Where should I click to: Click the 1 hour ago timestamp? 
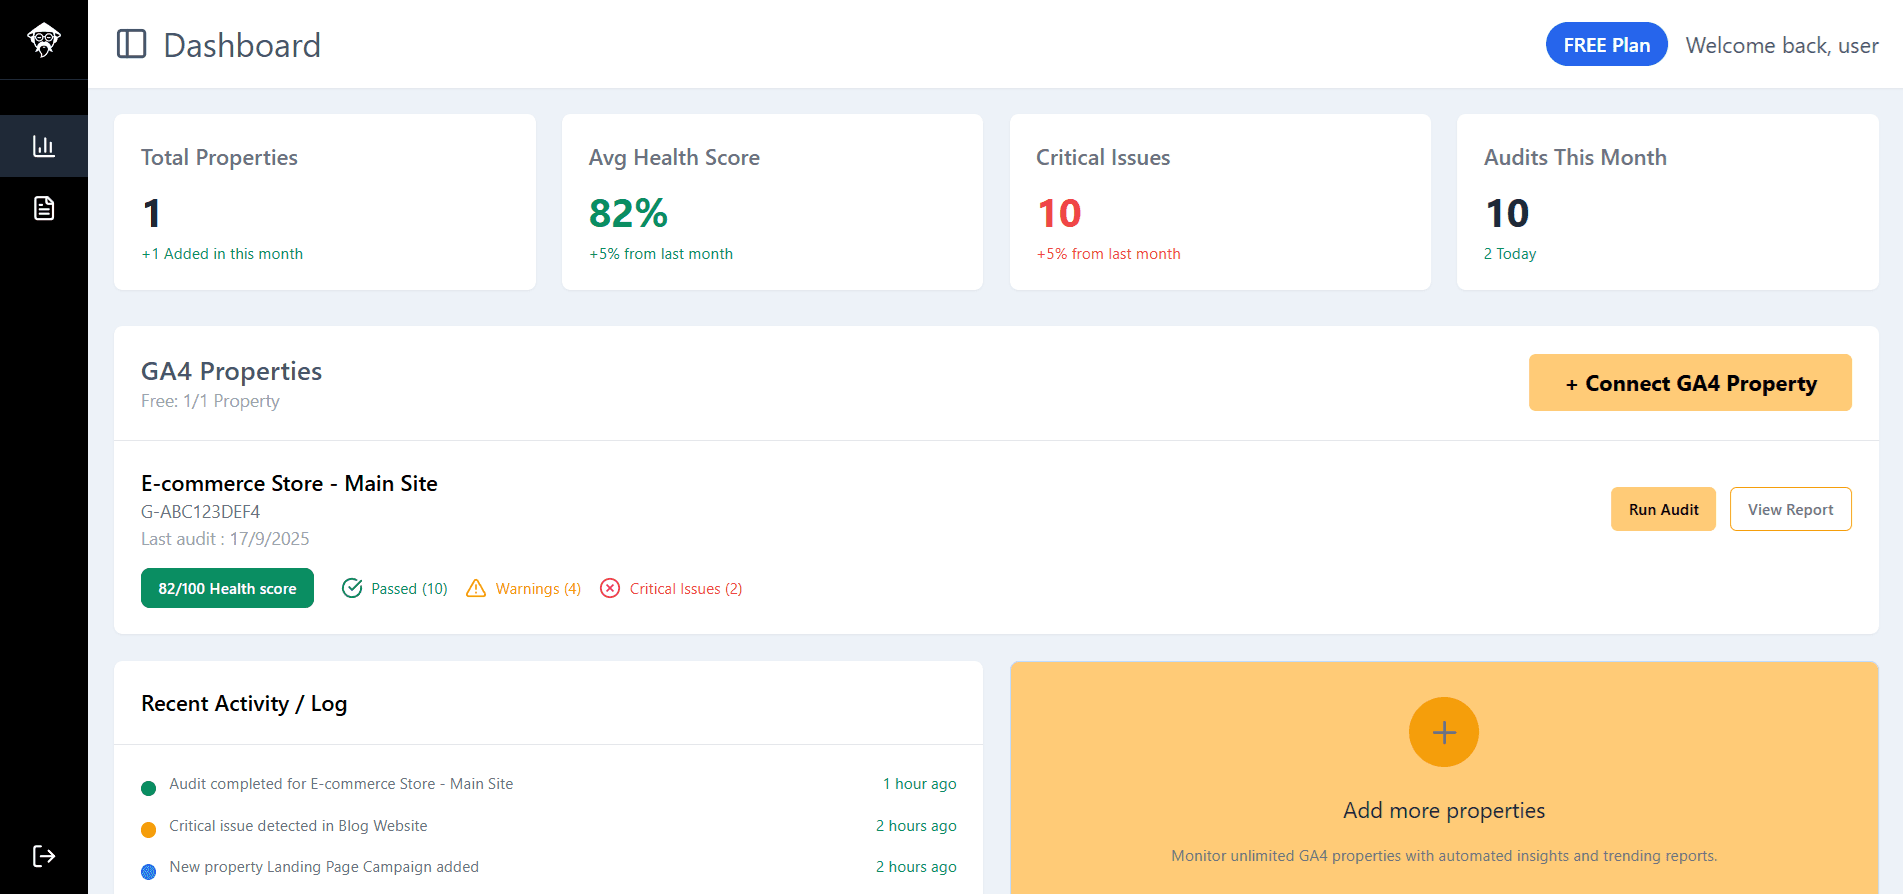[919, 784]
